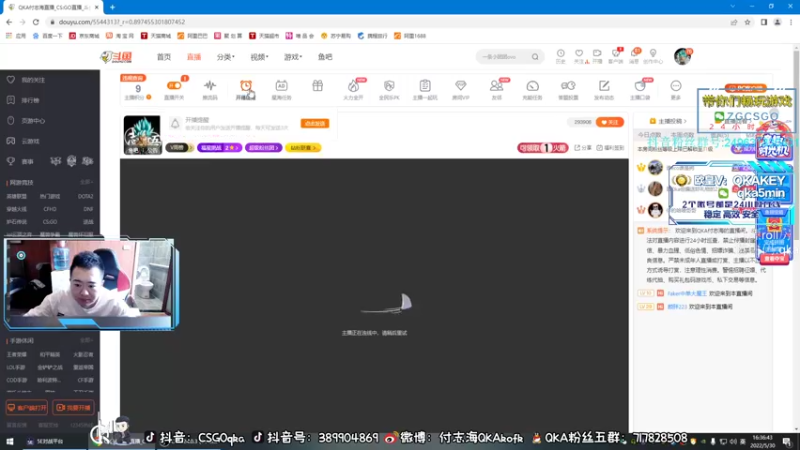Open the 超级粉丝团 badge pill
Viewport: 800px width, 450px height.
click(264, 148)
